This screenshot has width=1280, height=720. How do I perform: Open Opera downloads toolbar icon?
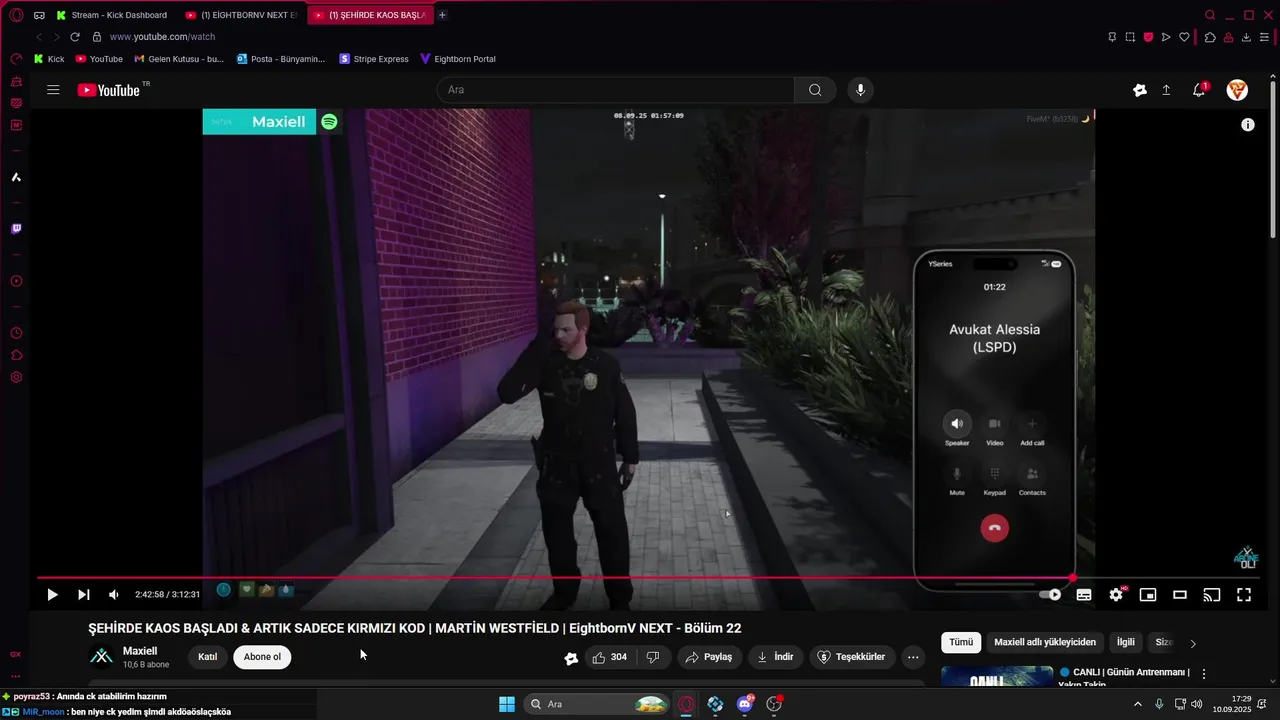click(1246, 37)
